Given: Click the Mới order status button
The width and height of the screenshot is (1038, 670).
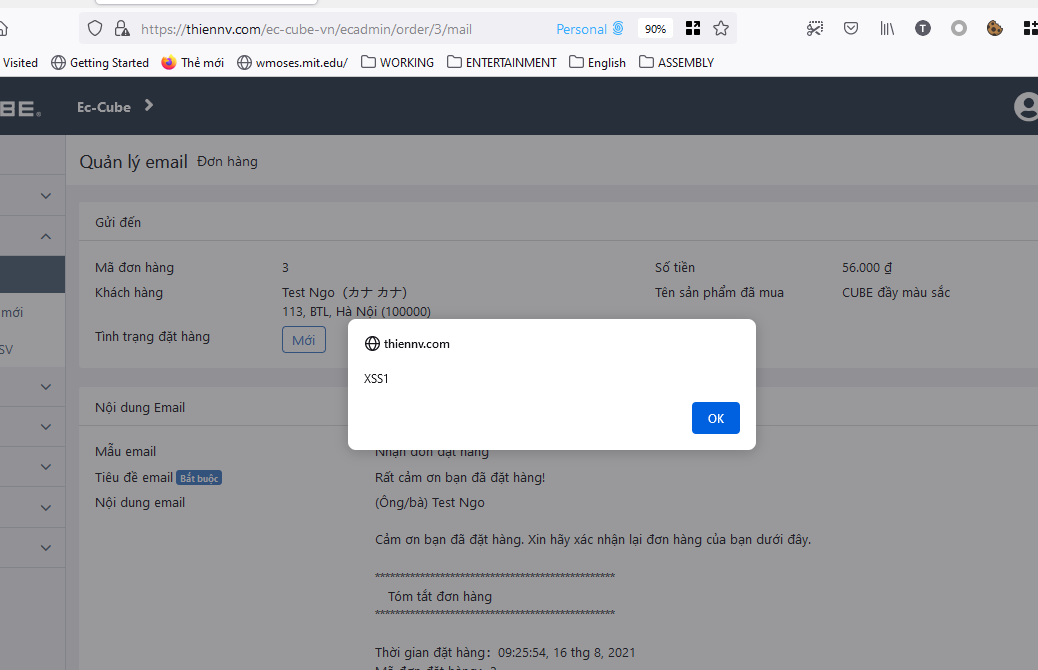Looking at the screenshot, I should [x=303, y=340].
